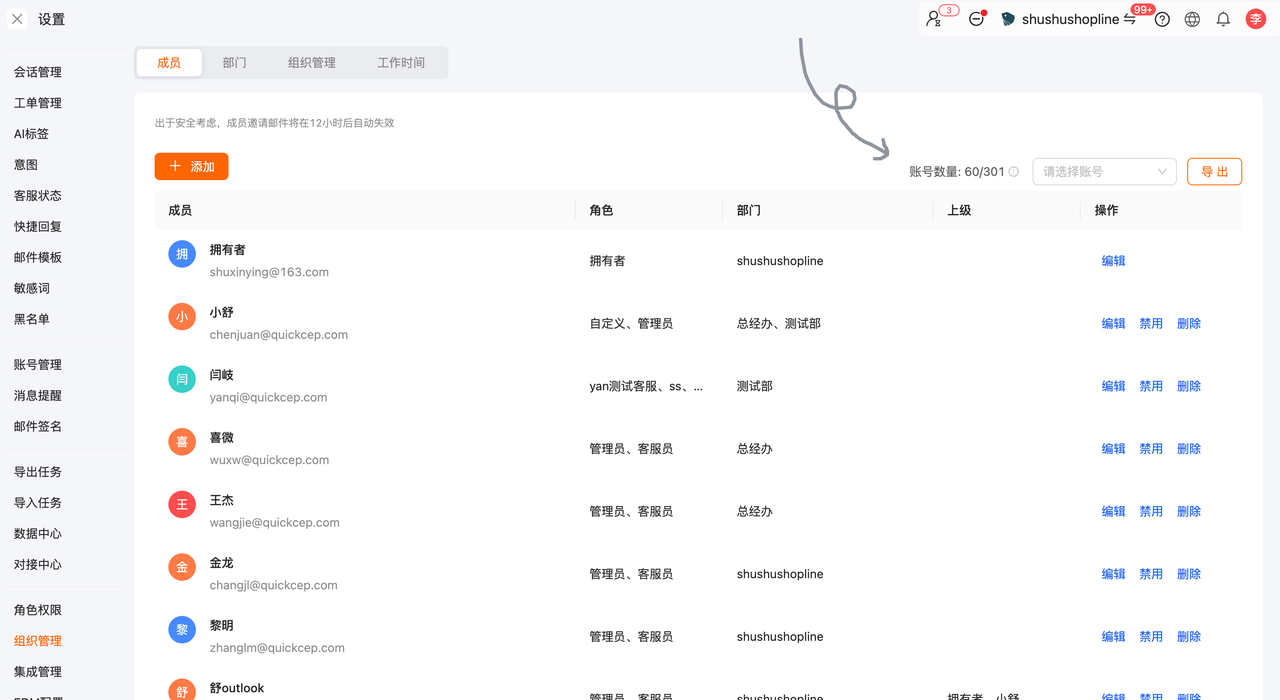This screenshot has width=1280, height=700.
Task: Switch to the 工作时间 tab
Action: [x=401, y=63]
